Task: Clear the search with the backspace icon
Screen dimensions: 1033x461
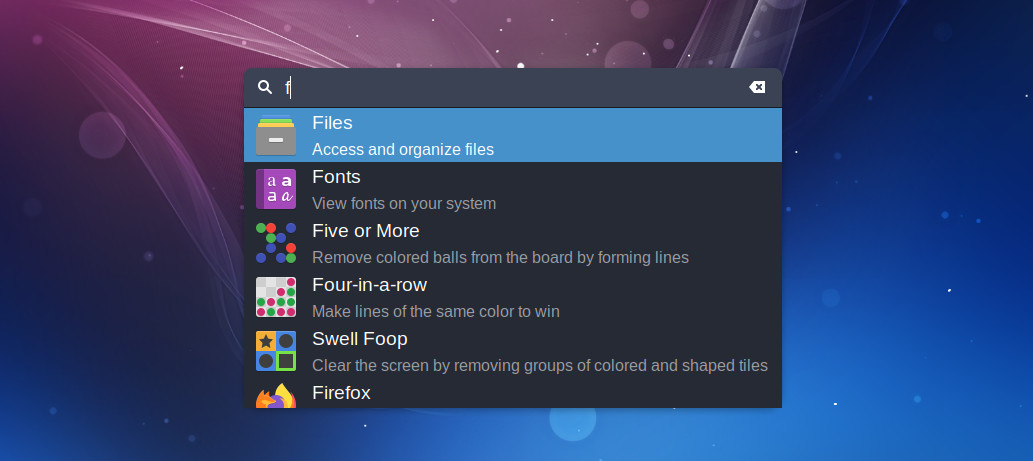Action: tap(757, 87)
